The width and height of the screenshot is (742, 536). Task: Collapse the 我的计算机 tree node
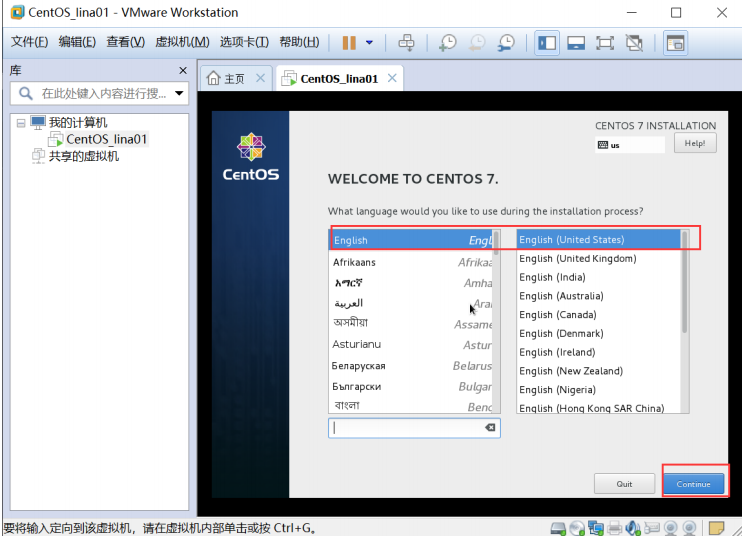coord(21,123)
